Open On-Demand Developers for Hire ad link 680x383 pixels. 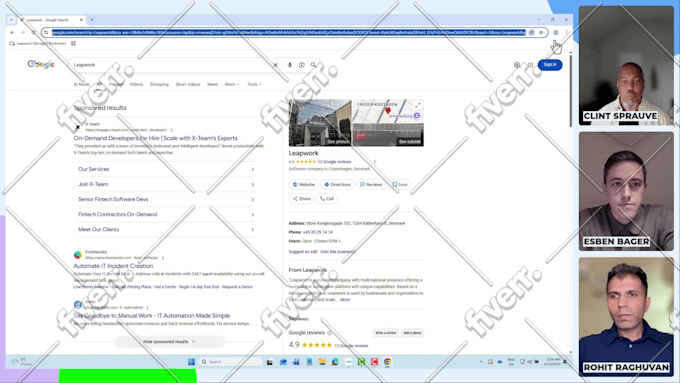tap(156, 138)
